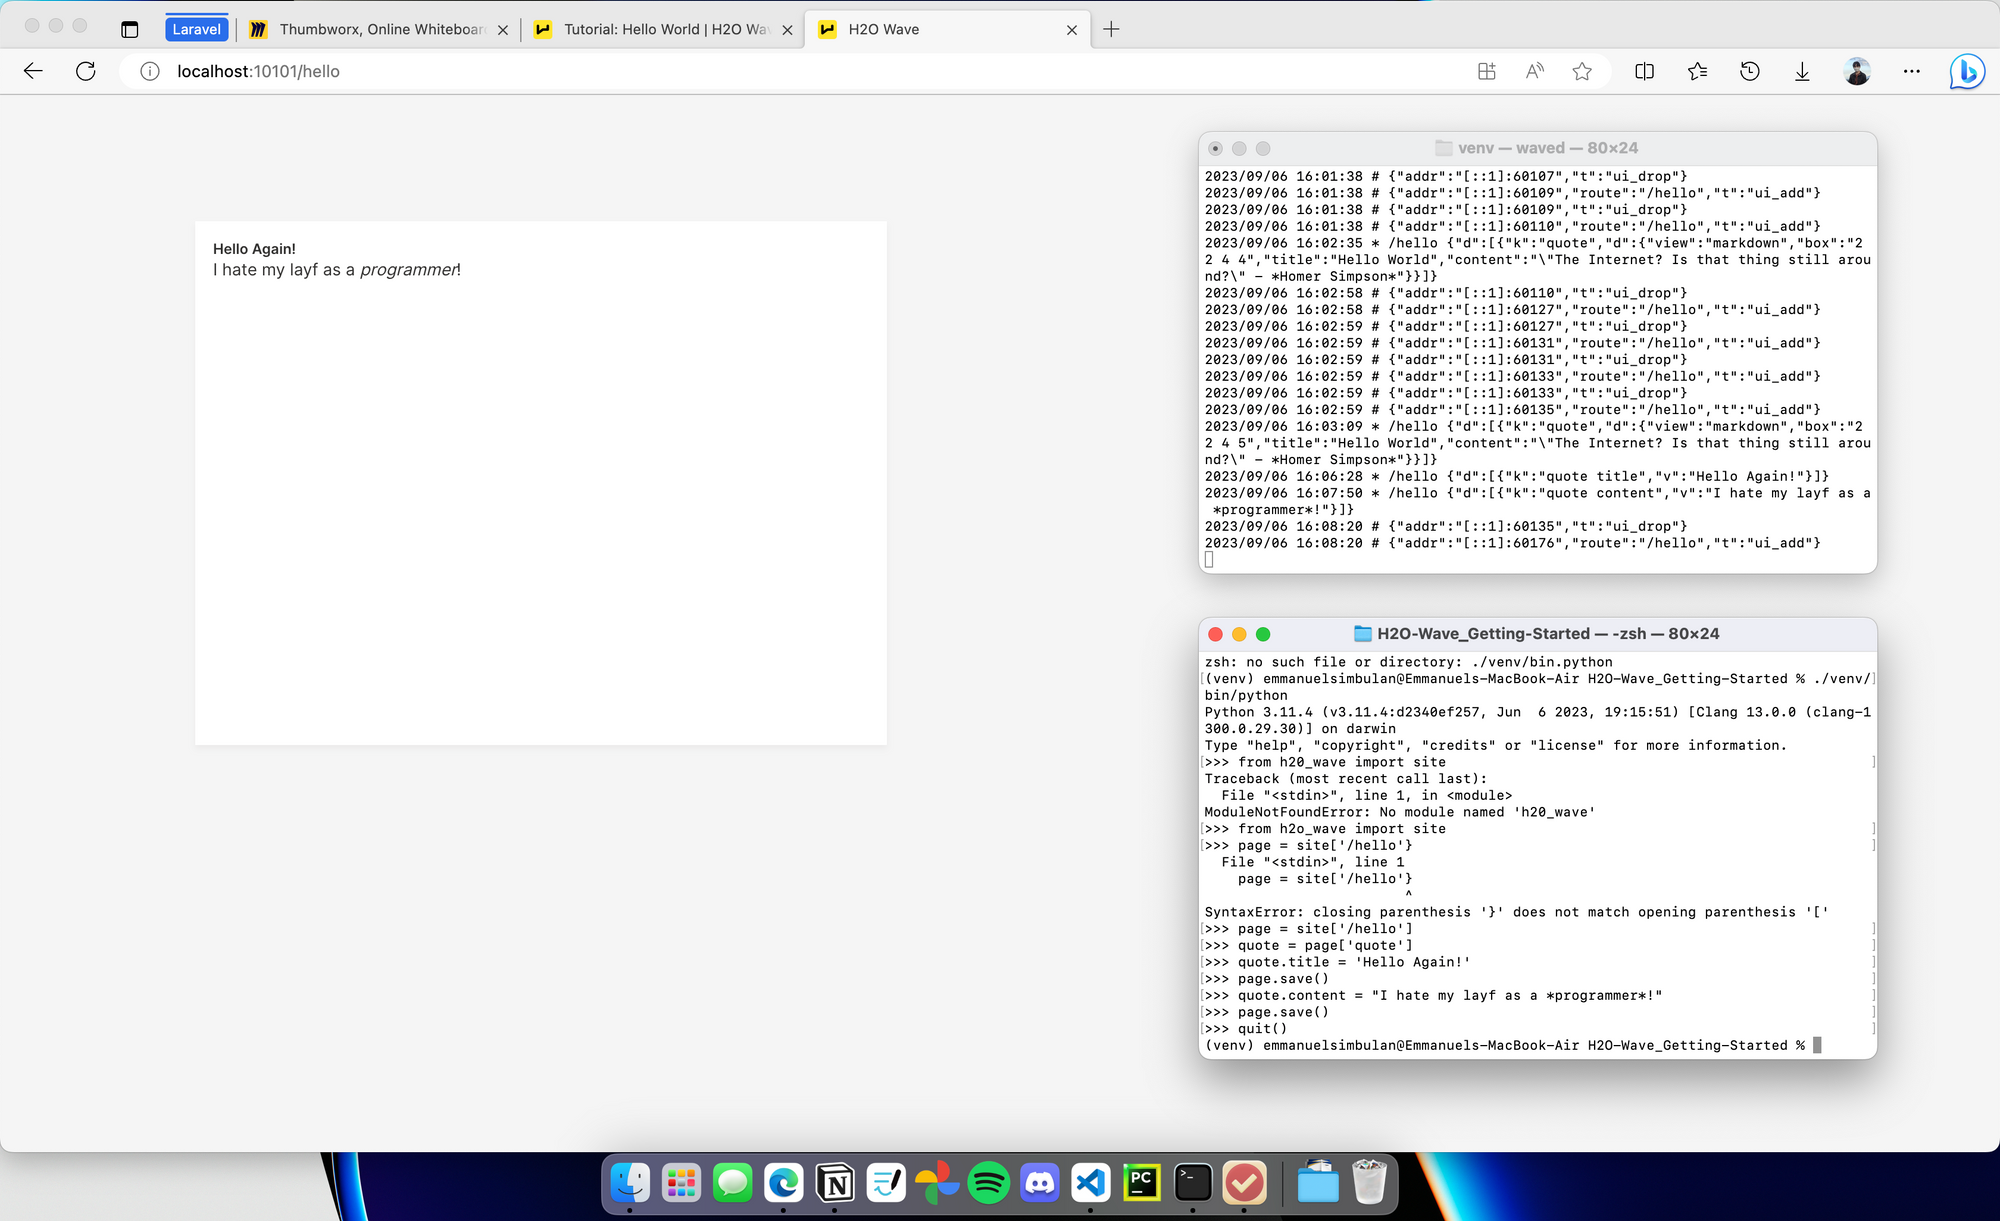Close the H2O Wave tab
The height and width of the screenshot is (1221, 2000).
coord(1072,30)
